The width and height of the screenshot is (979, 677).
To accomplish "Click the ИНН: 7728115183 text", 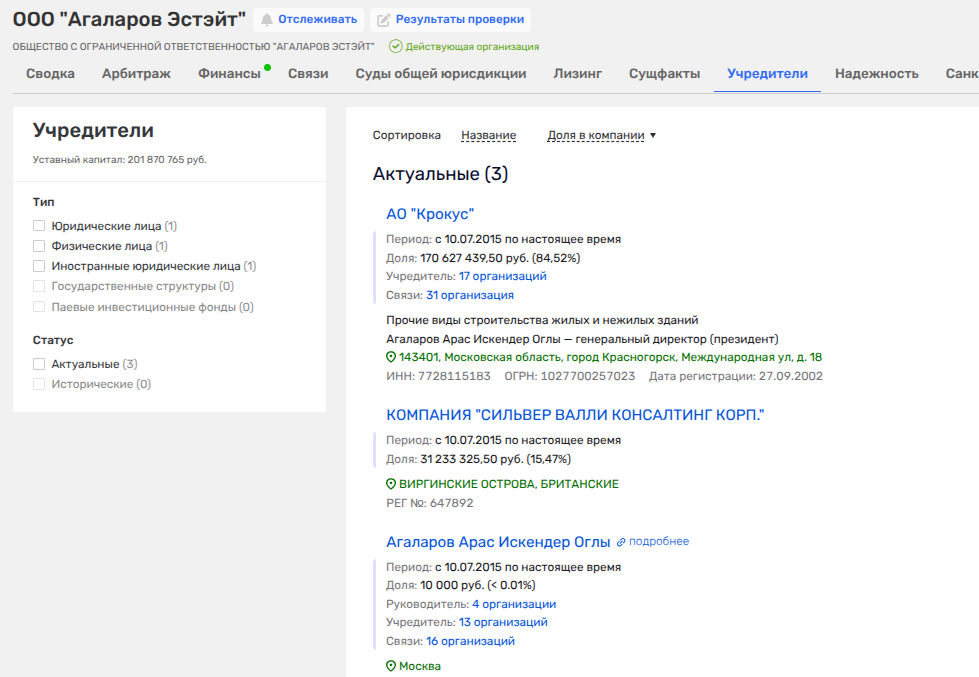I will tap(438, 376).
